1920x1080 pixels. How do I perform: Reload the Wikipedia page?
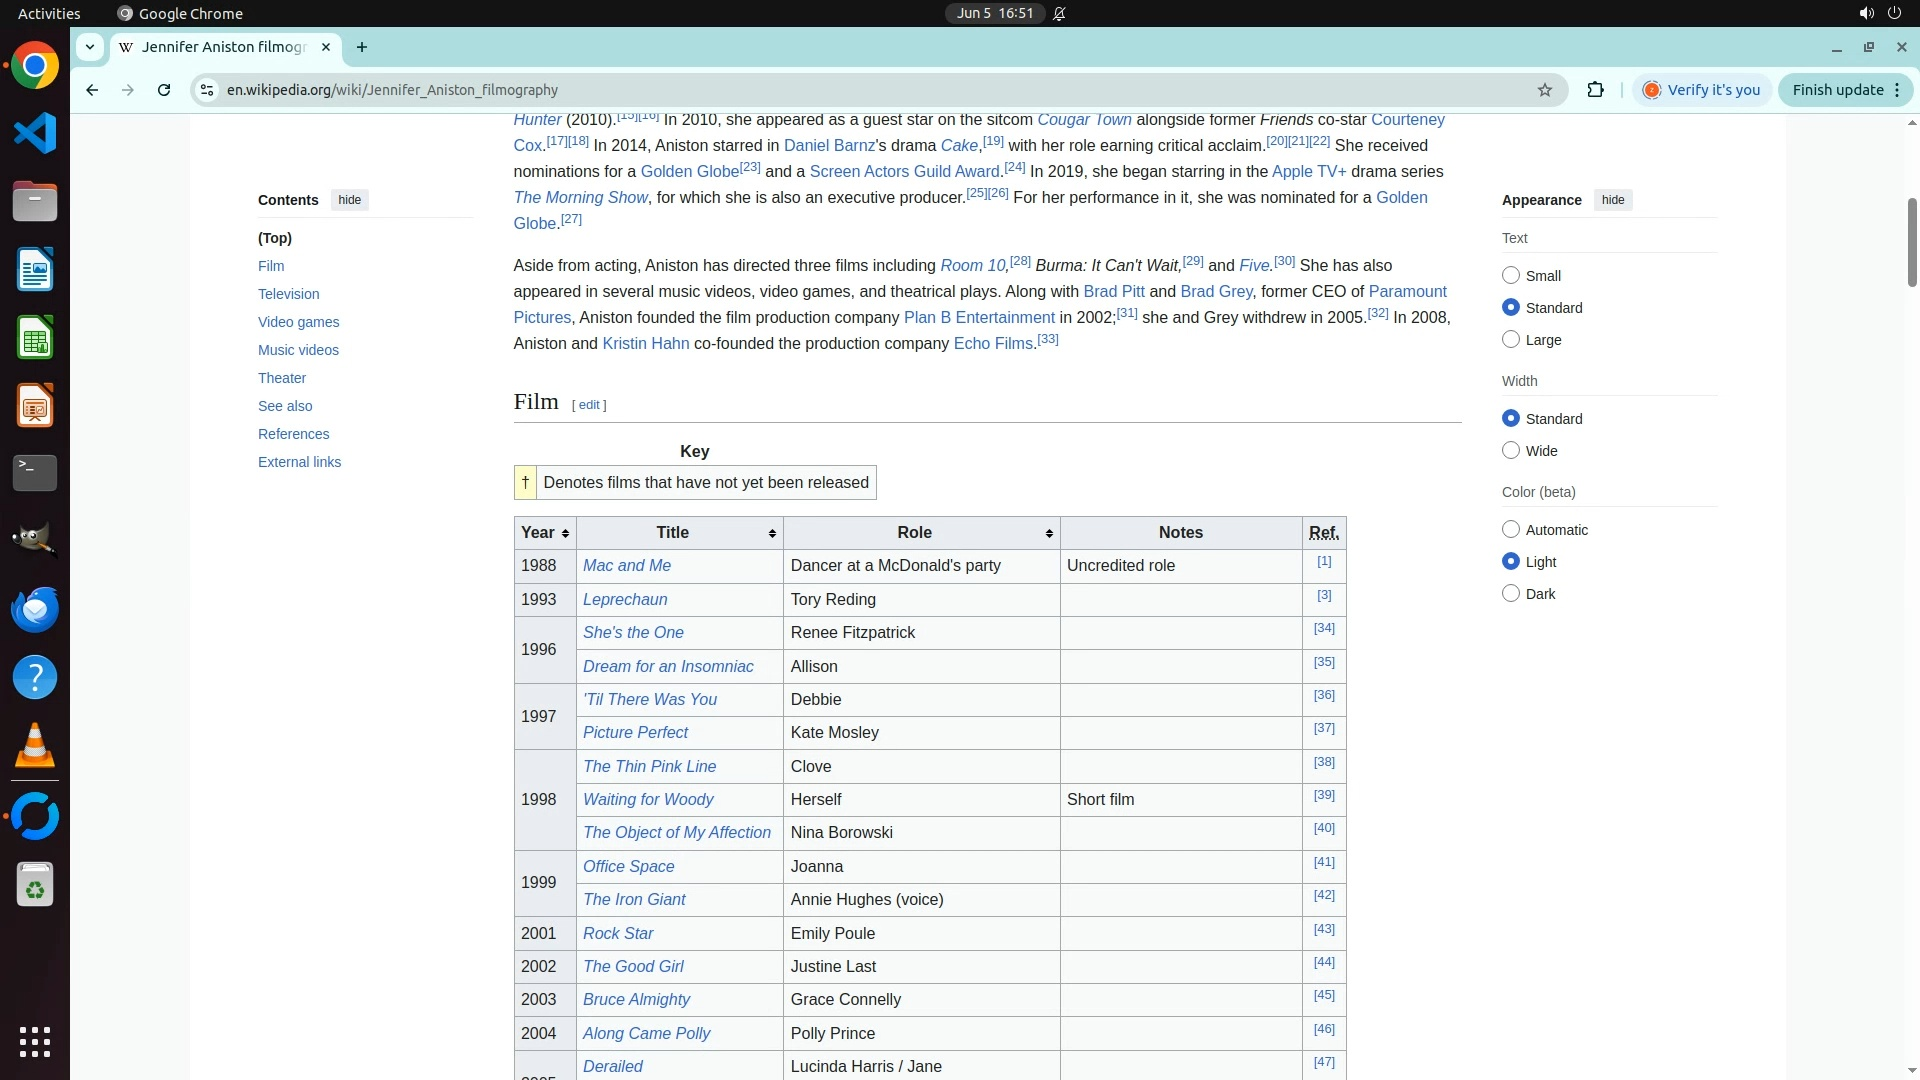pos(164,90)
